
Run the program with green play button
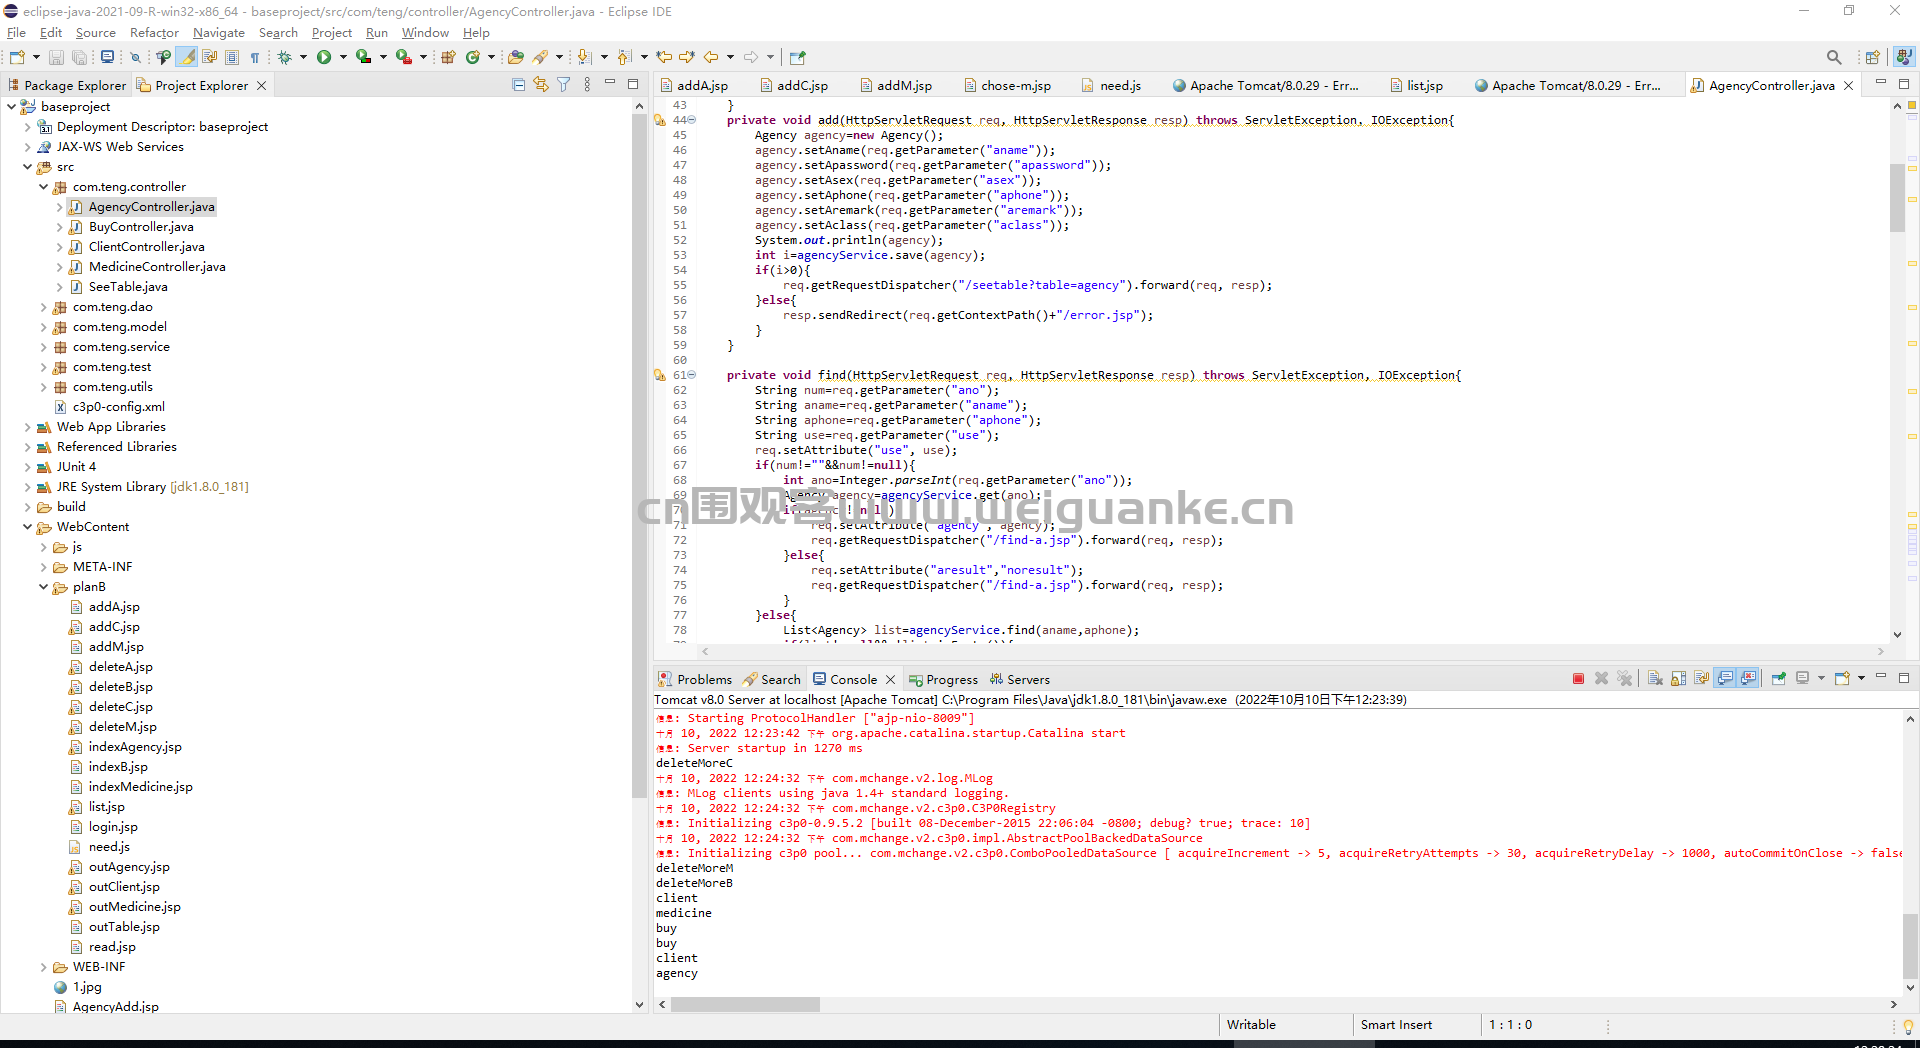(324, 57)
